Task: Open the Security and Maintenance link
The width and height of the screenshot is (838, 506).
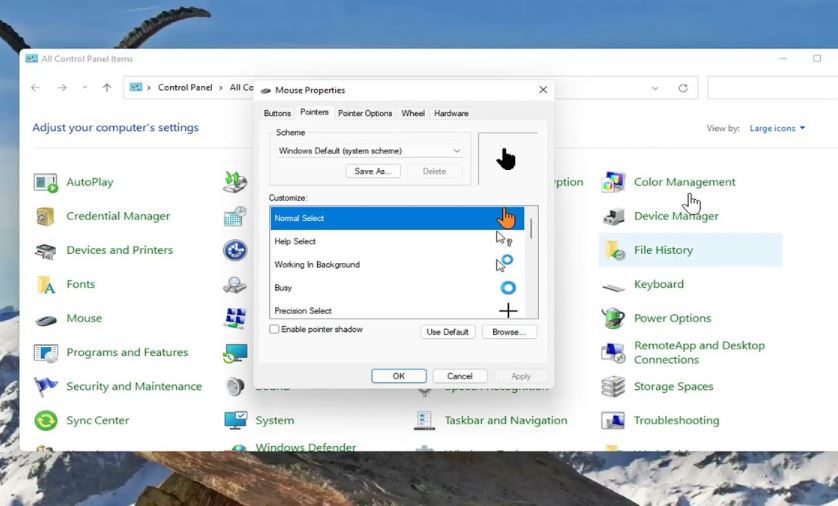Action: [x=134, y=386]
